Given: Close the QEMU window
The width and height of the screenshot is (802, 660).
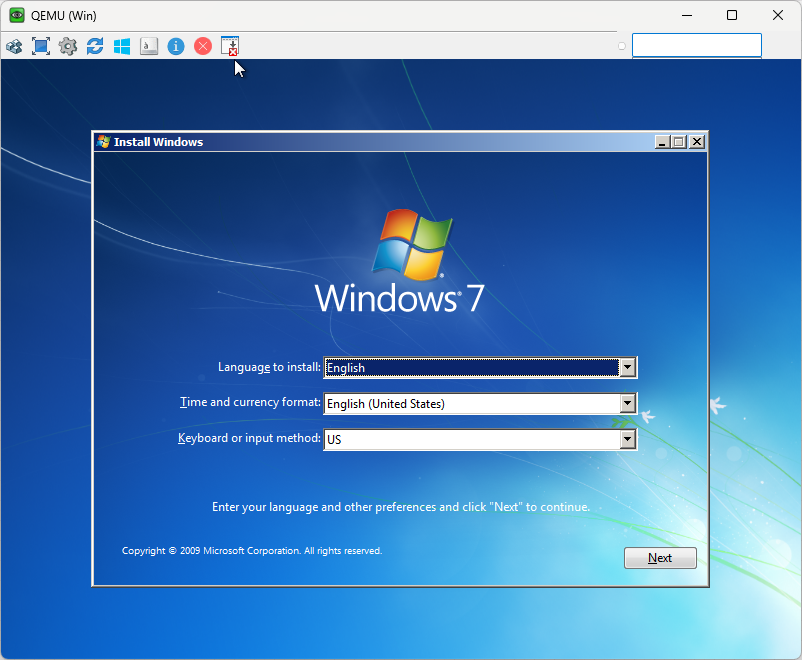Looking at the screenshot, I should (x=777, y=15).
